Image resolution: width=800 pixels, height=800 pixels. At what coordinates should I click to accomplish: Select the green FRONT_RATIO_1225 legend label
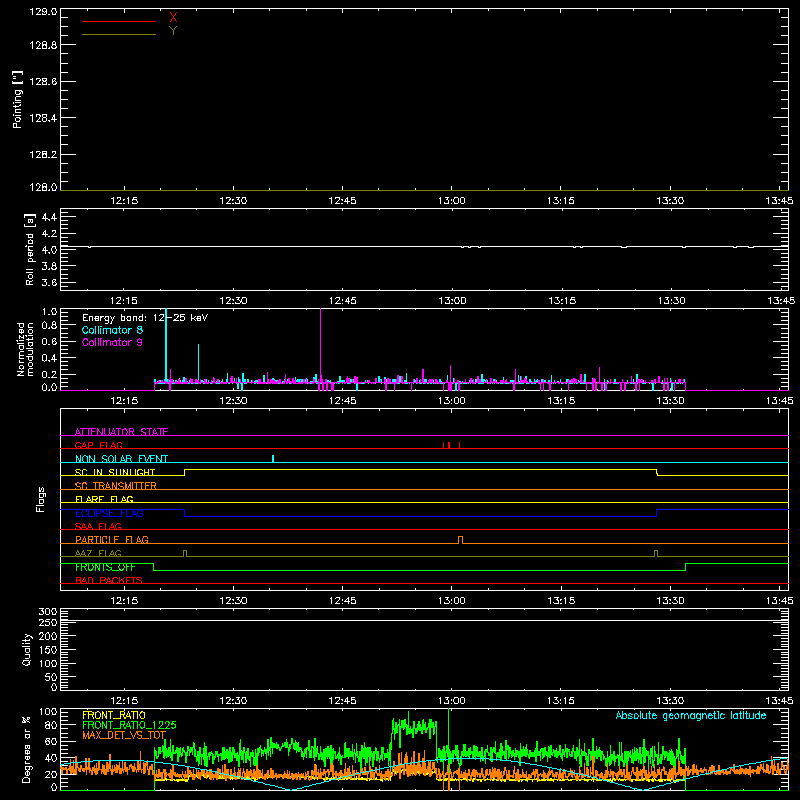click(x=129, y=725)
